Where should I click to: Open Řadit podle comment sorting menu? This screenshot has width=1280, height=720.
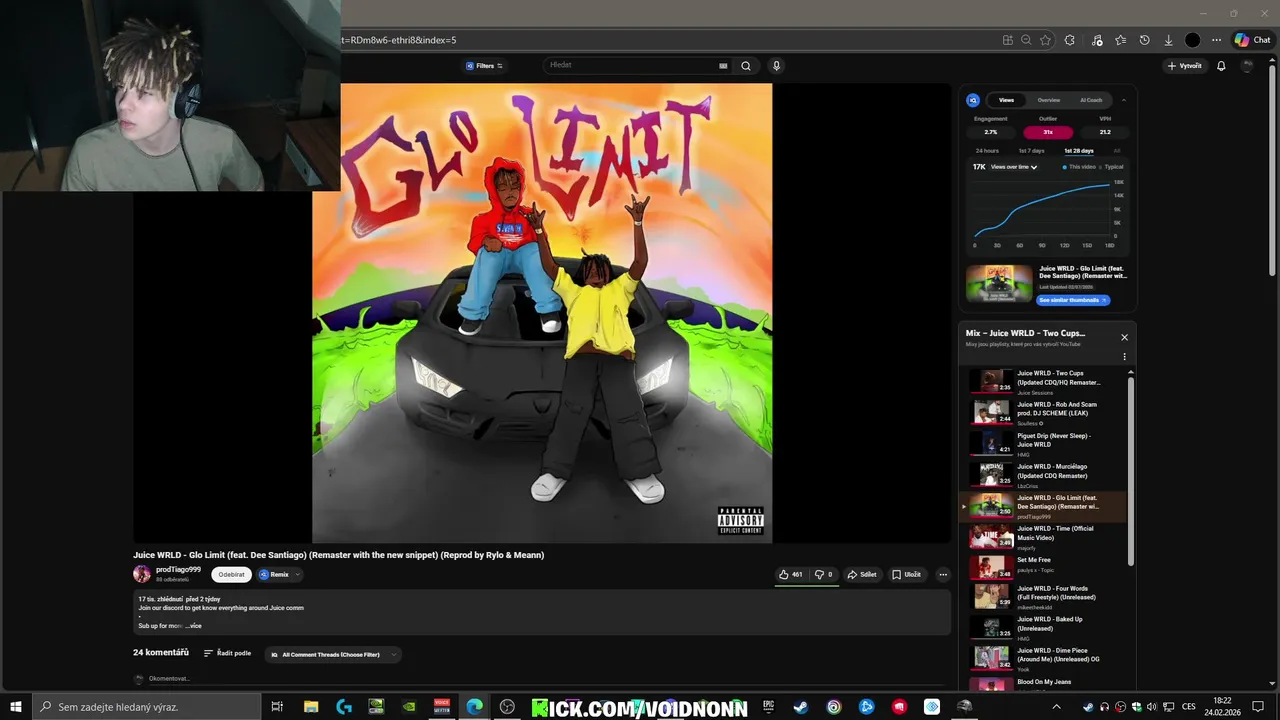227,653
